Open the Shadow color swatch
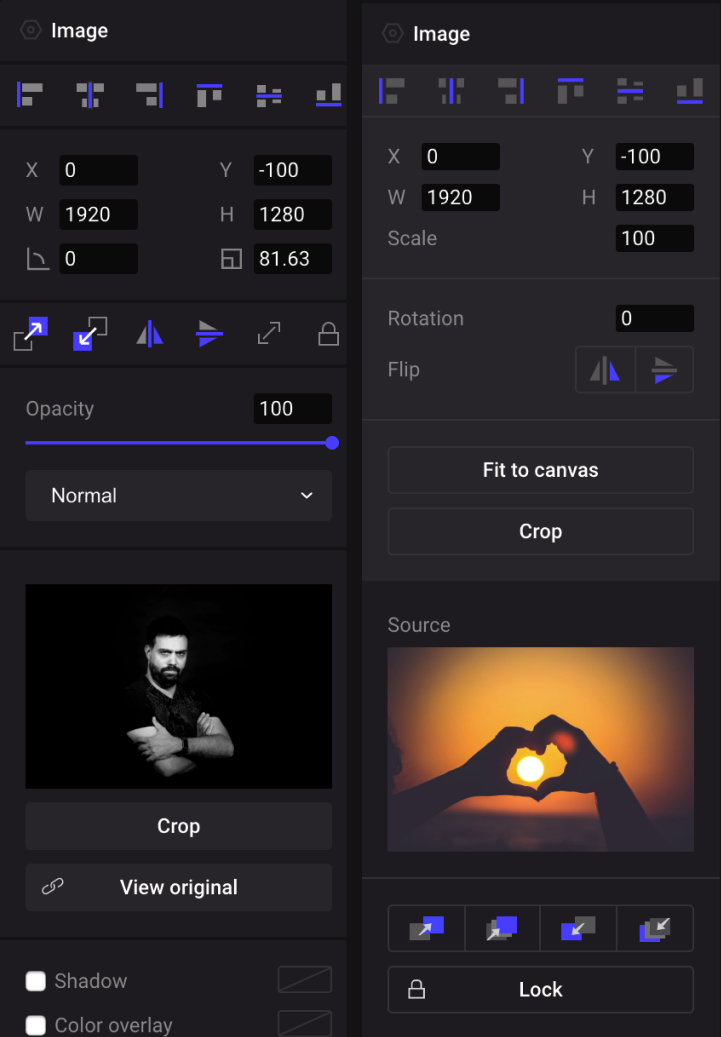Image resolution: width=721 pixels, height=1037 pixels. point(304,980)
